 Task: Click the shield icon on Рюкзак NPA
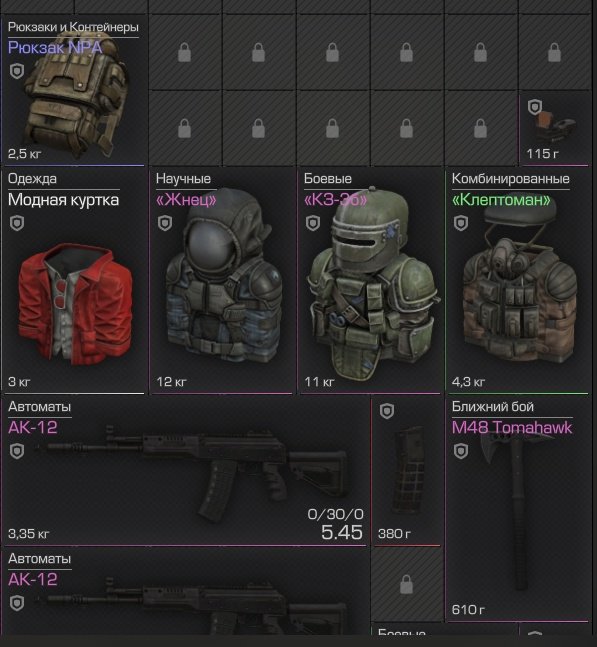pos(17,71)
